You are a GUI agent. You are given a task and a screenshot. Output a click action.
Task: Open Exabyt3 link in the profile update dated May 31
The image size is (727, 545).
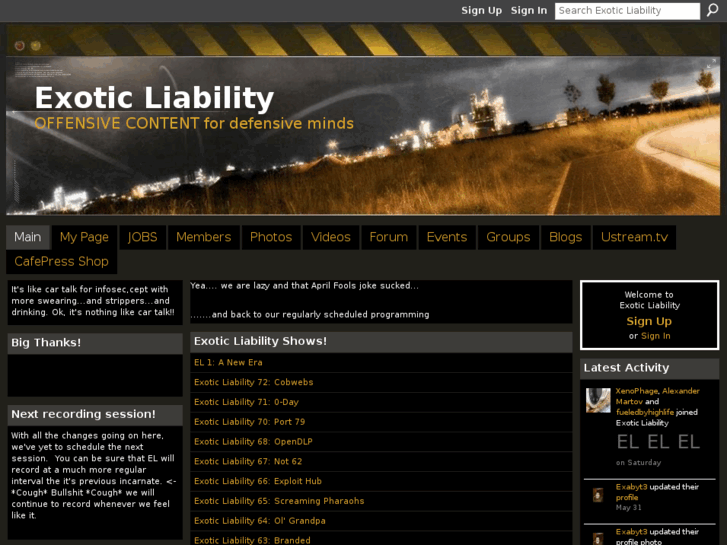pos(631,487)
